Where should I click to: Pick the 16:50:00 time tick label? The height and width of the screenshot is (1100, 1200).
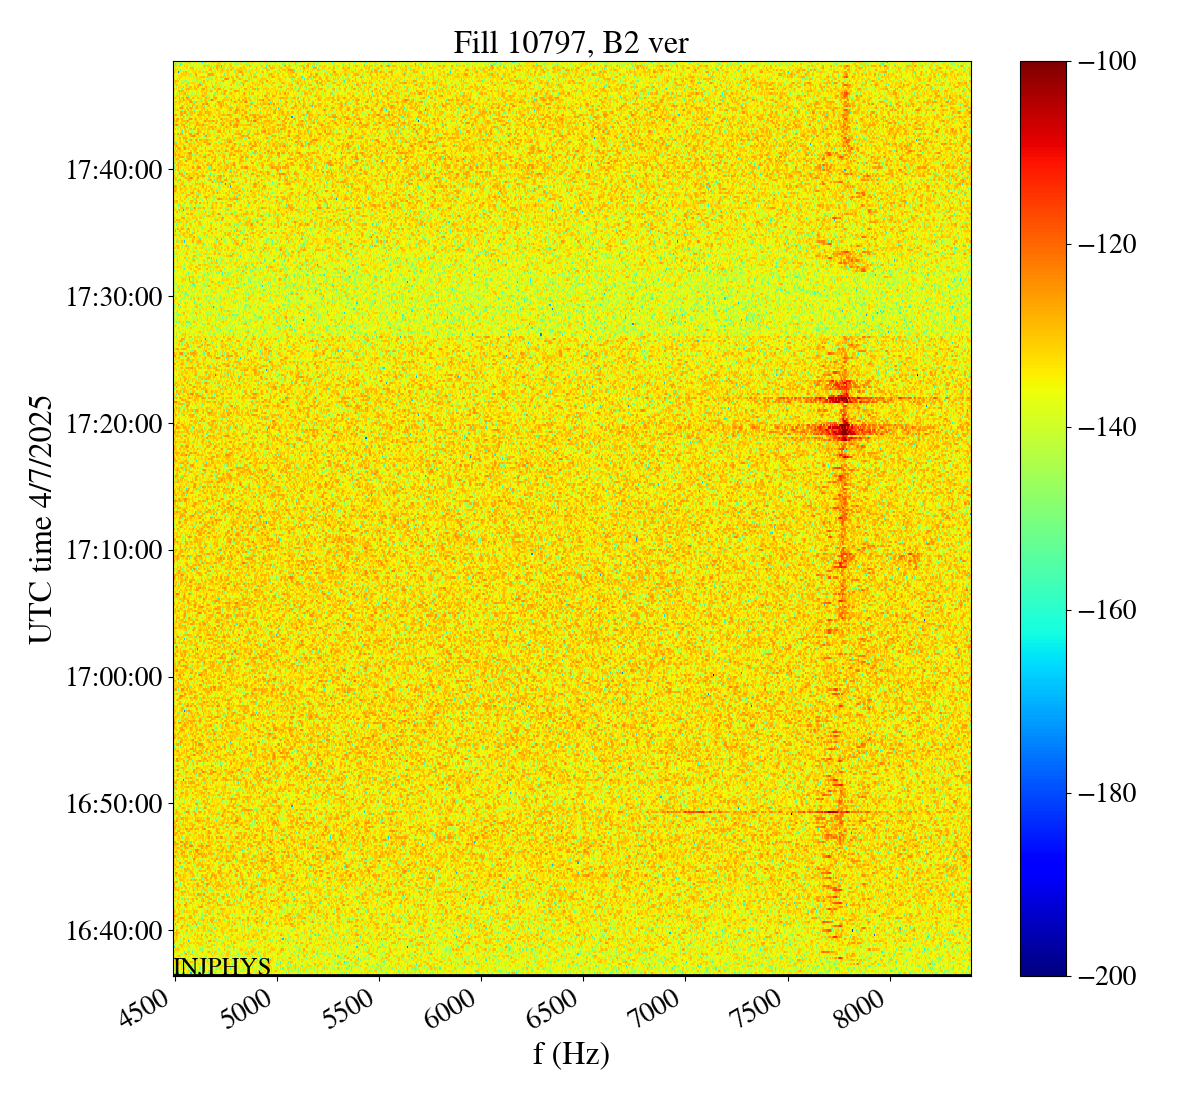[x=114, y=804]
